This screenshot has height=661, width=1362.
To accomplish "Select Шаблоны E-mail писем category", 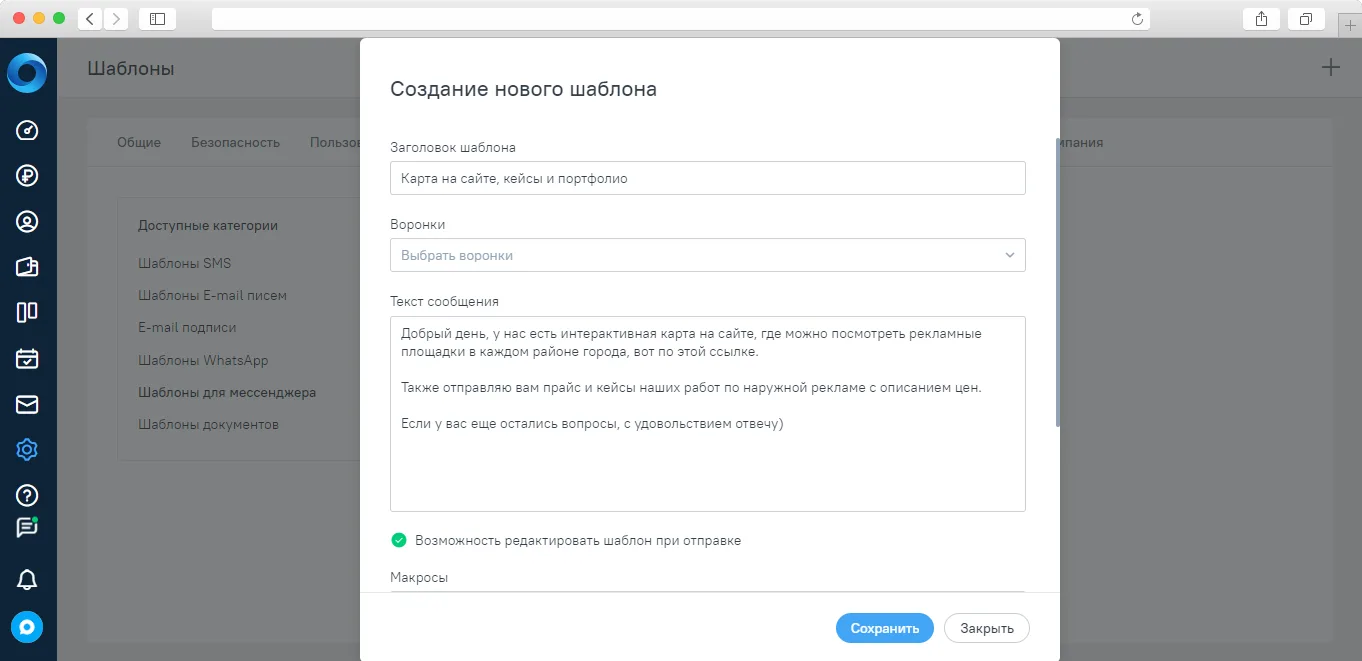I will [213, 295].
